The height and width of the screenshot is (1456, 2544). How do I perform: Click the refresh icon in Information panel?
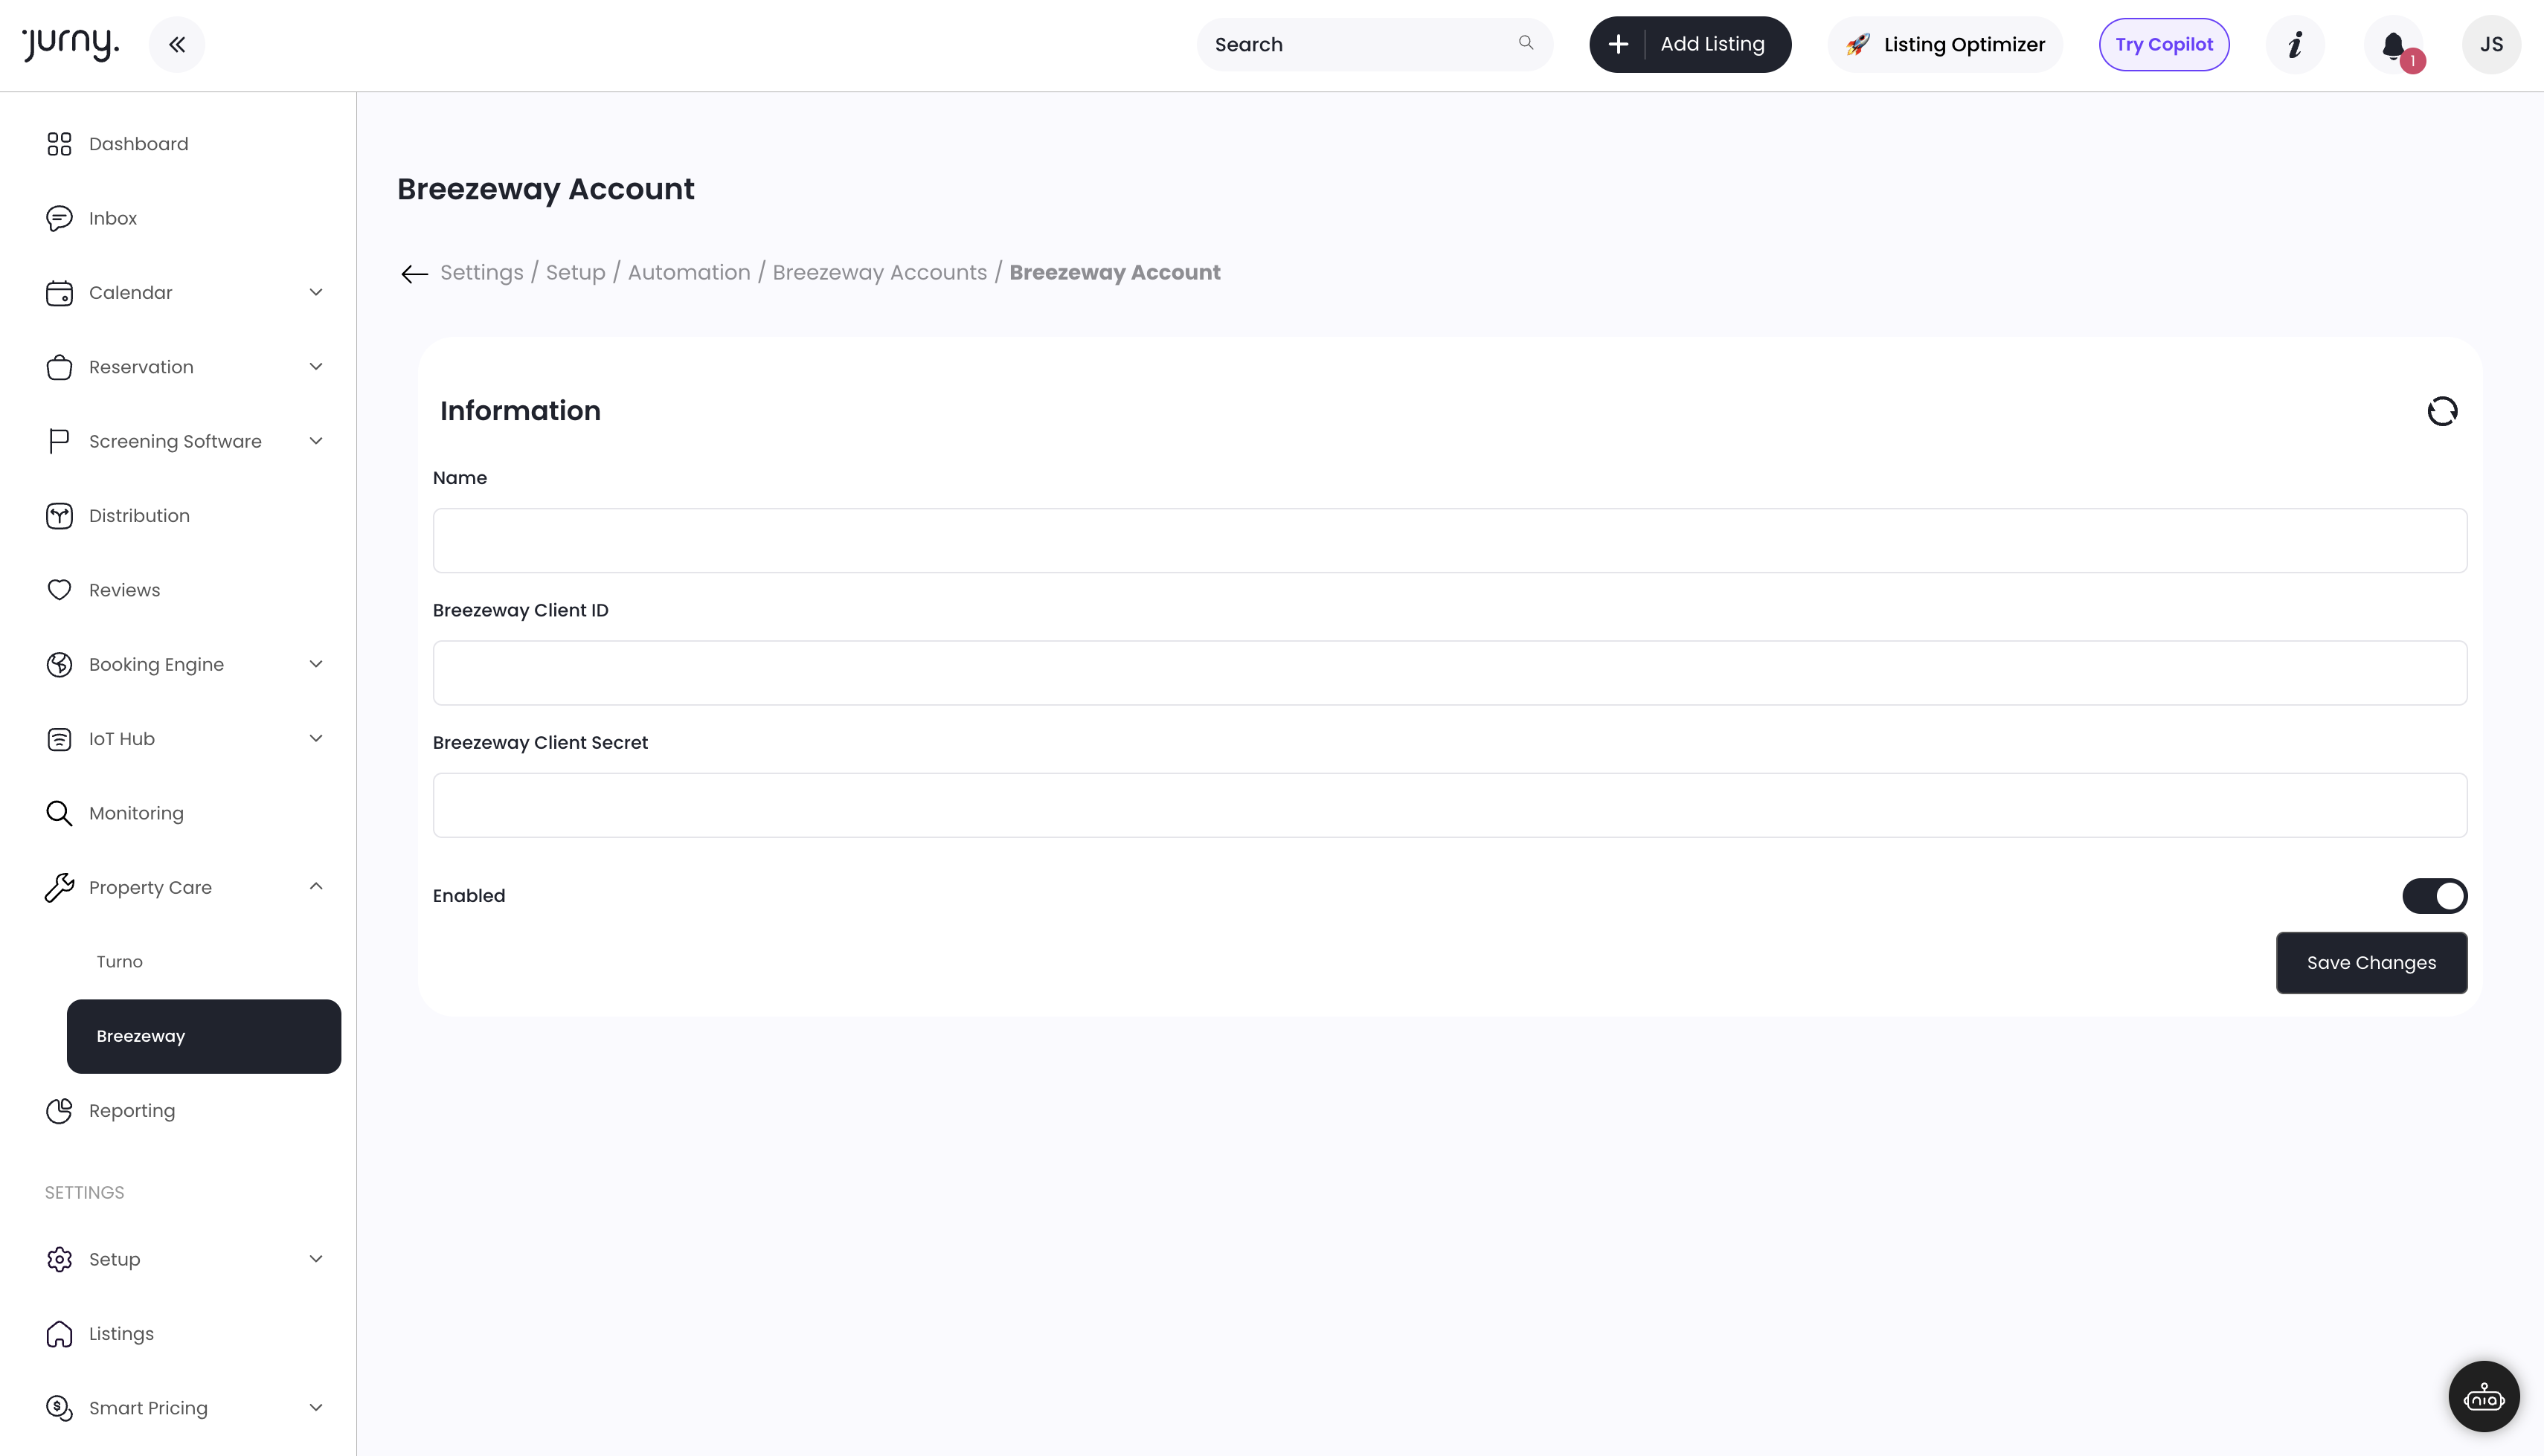pos(2441,411)
